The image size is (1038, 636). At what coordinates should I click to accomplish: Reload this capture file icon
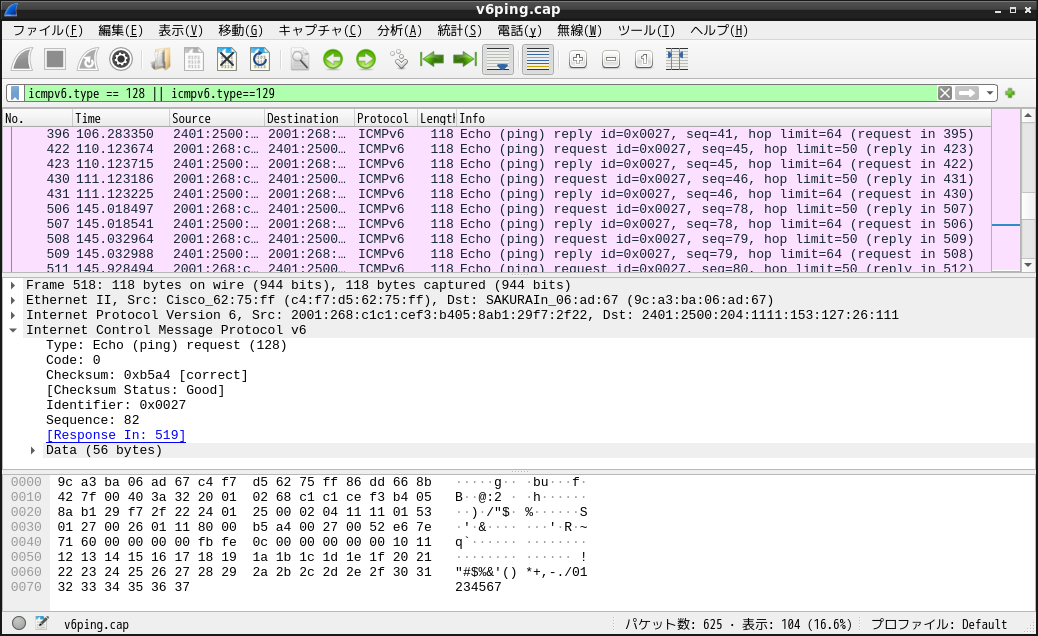click(260, 60)
